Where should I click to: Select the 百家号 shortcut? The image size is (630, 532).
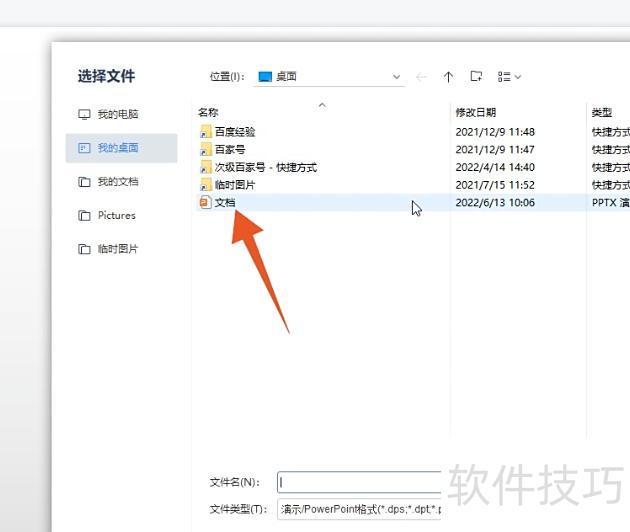point(230,149)
